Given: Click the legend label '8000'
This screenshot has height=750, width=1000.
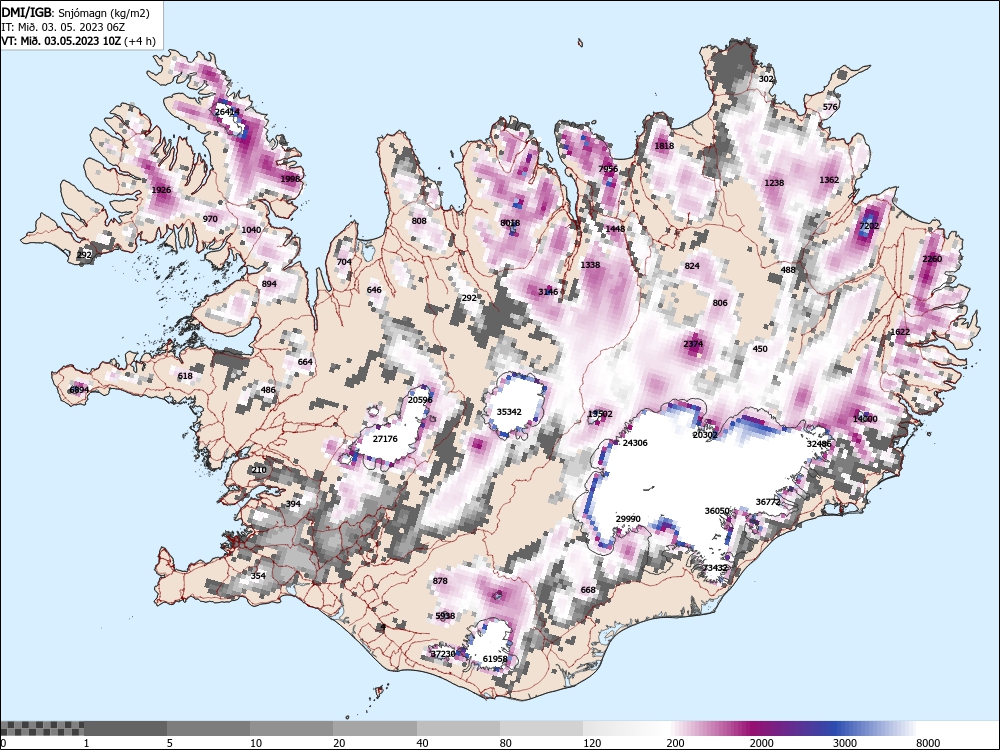Looking at the screenshot, I should 928,743.
